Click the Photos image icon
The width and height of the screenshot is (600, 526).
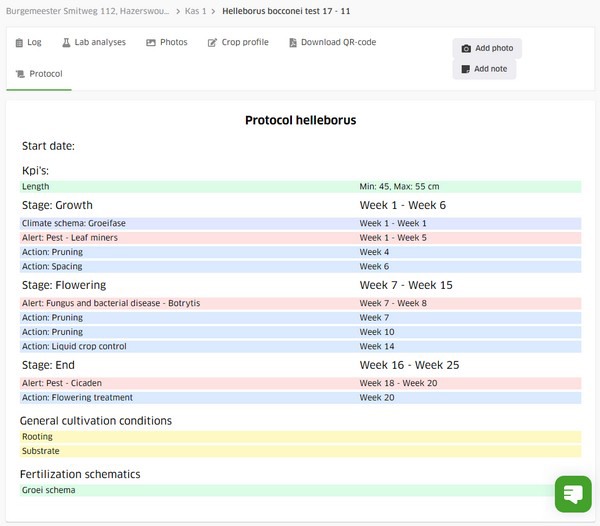coord(151,43)
